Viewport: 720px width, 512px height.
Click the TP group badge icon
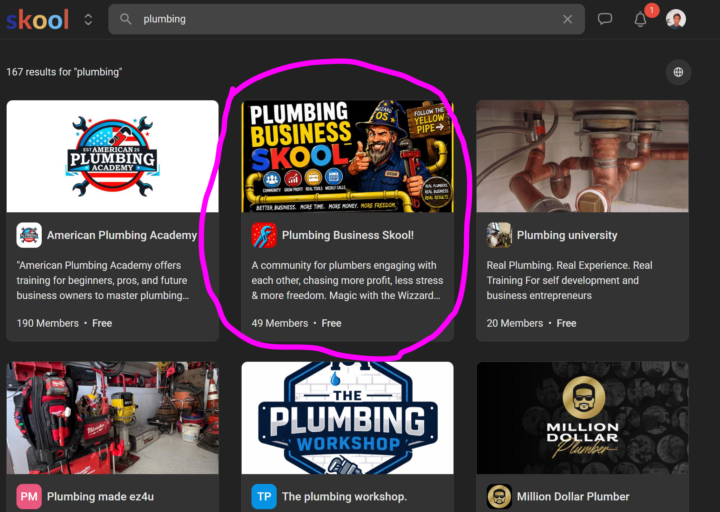pos(264,496)
